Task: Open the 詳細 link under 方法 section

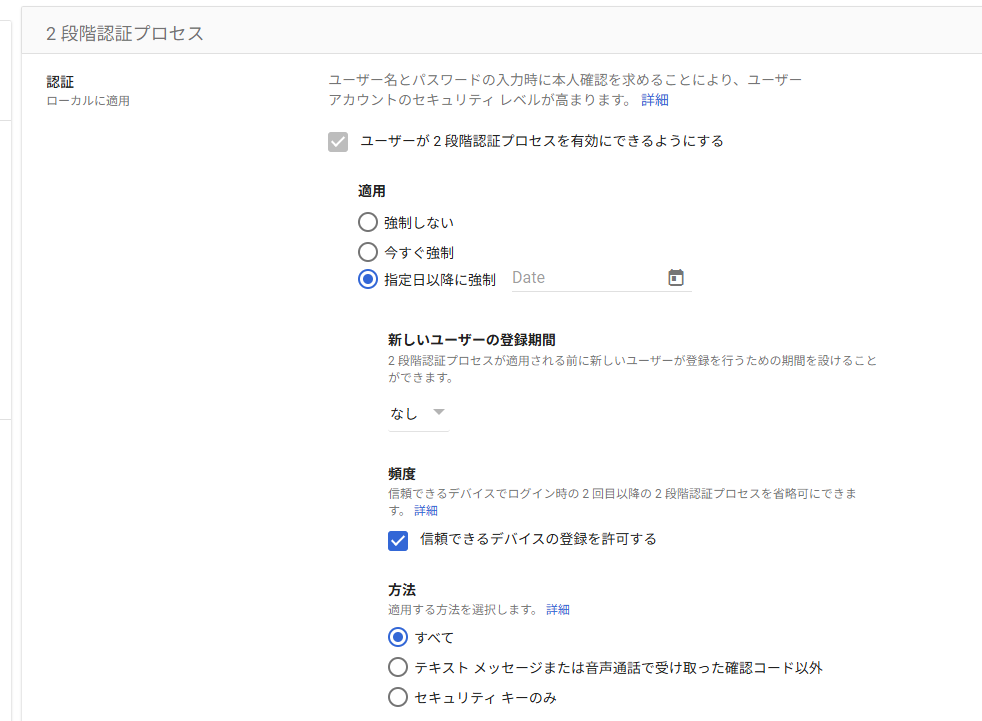Action: click(x=556, y=609)
